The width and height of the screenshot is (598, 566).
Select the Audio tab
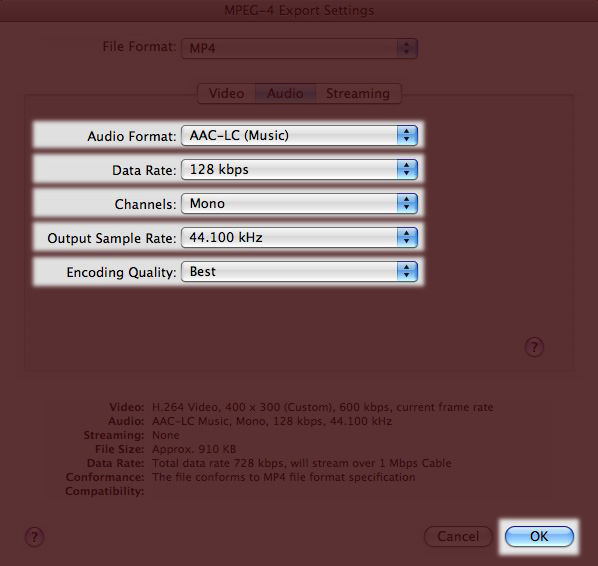[285, 93]
